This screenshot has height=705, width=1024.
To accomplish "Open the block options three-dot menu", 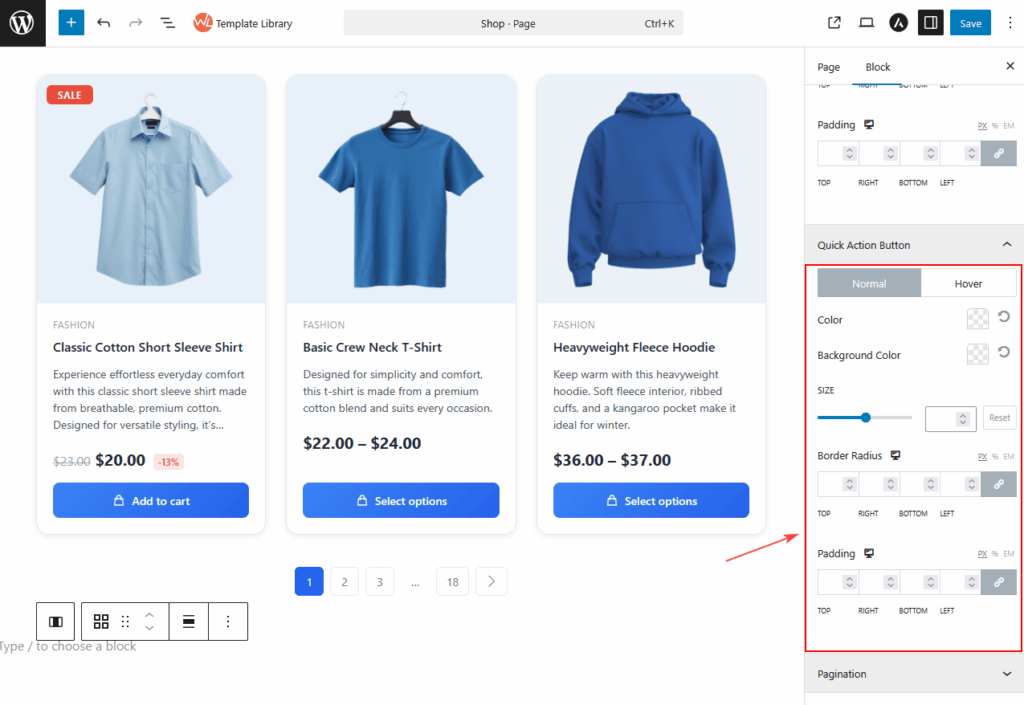I will [x=228, y=621].
